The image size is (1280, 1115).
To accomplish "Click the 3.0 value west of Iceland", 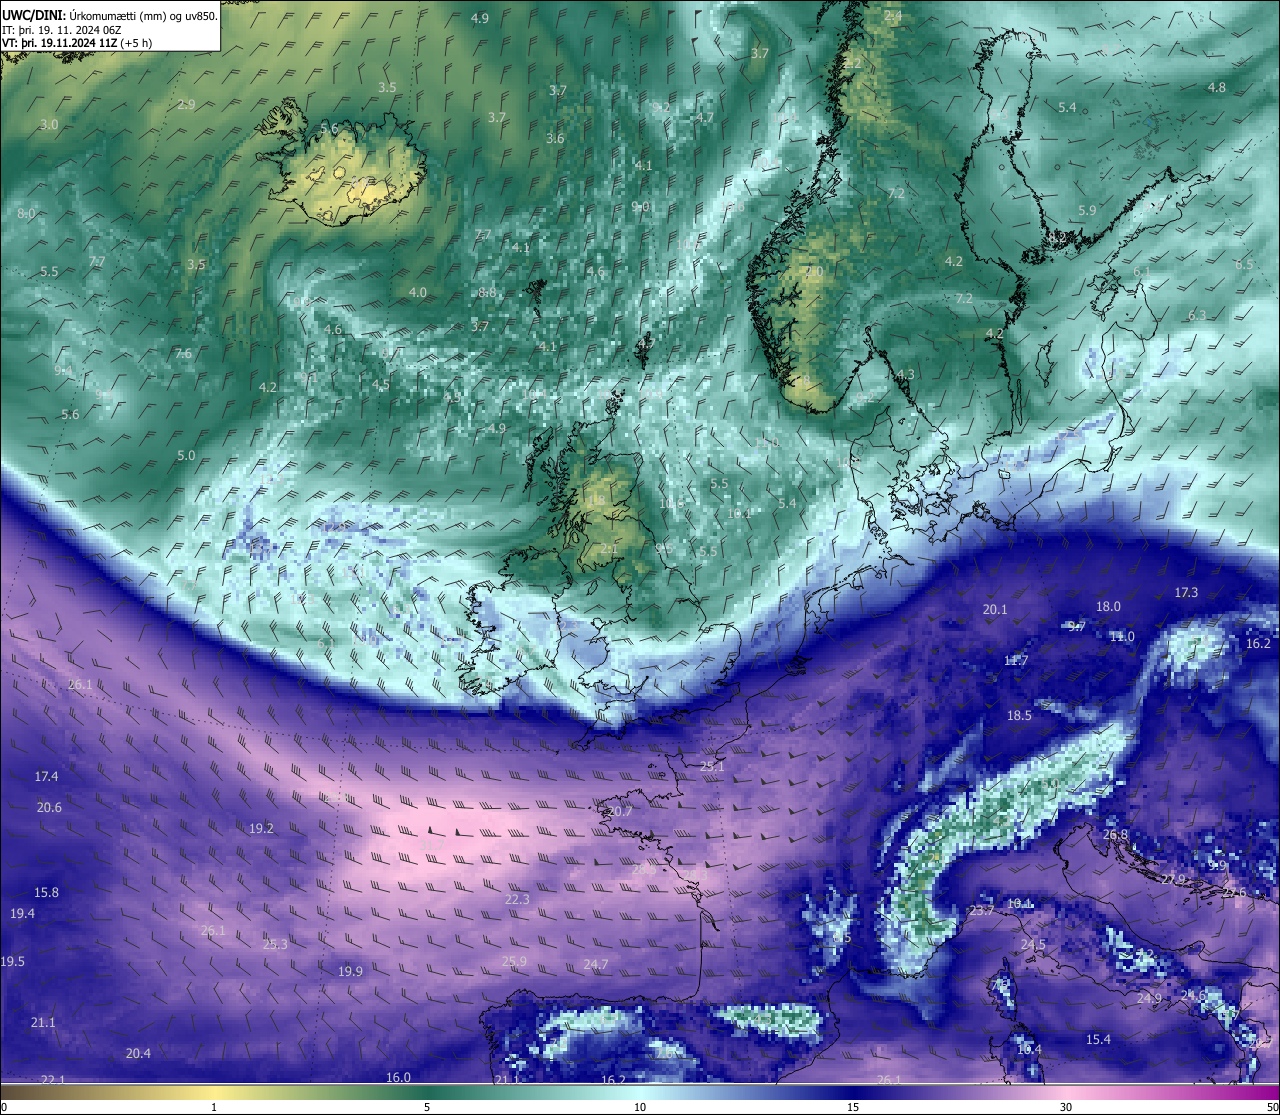I will (49, 124).
